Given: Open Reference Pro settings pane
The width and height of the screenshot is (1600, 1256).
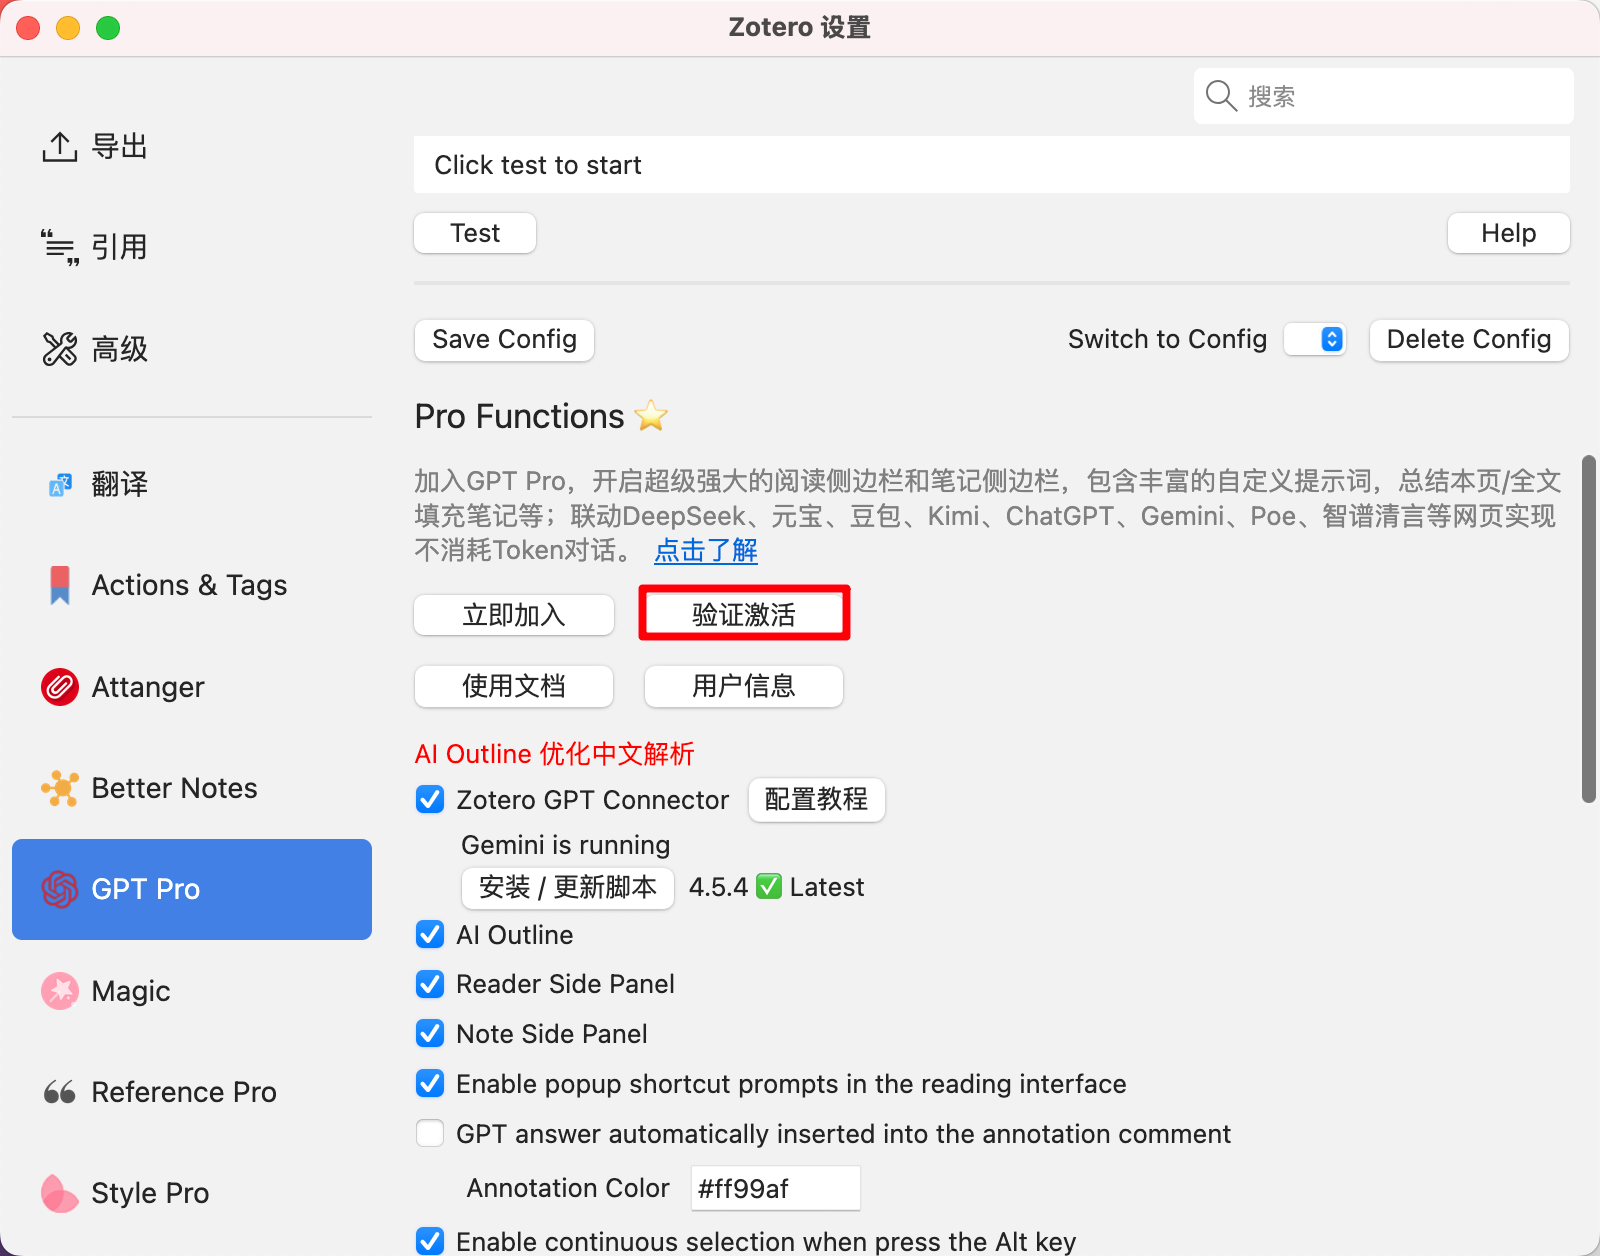Looking at the screenshot, I should click(x=192, y=1092).
